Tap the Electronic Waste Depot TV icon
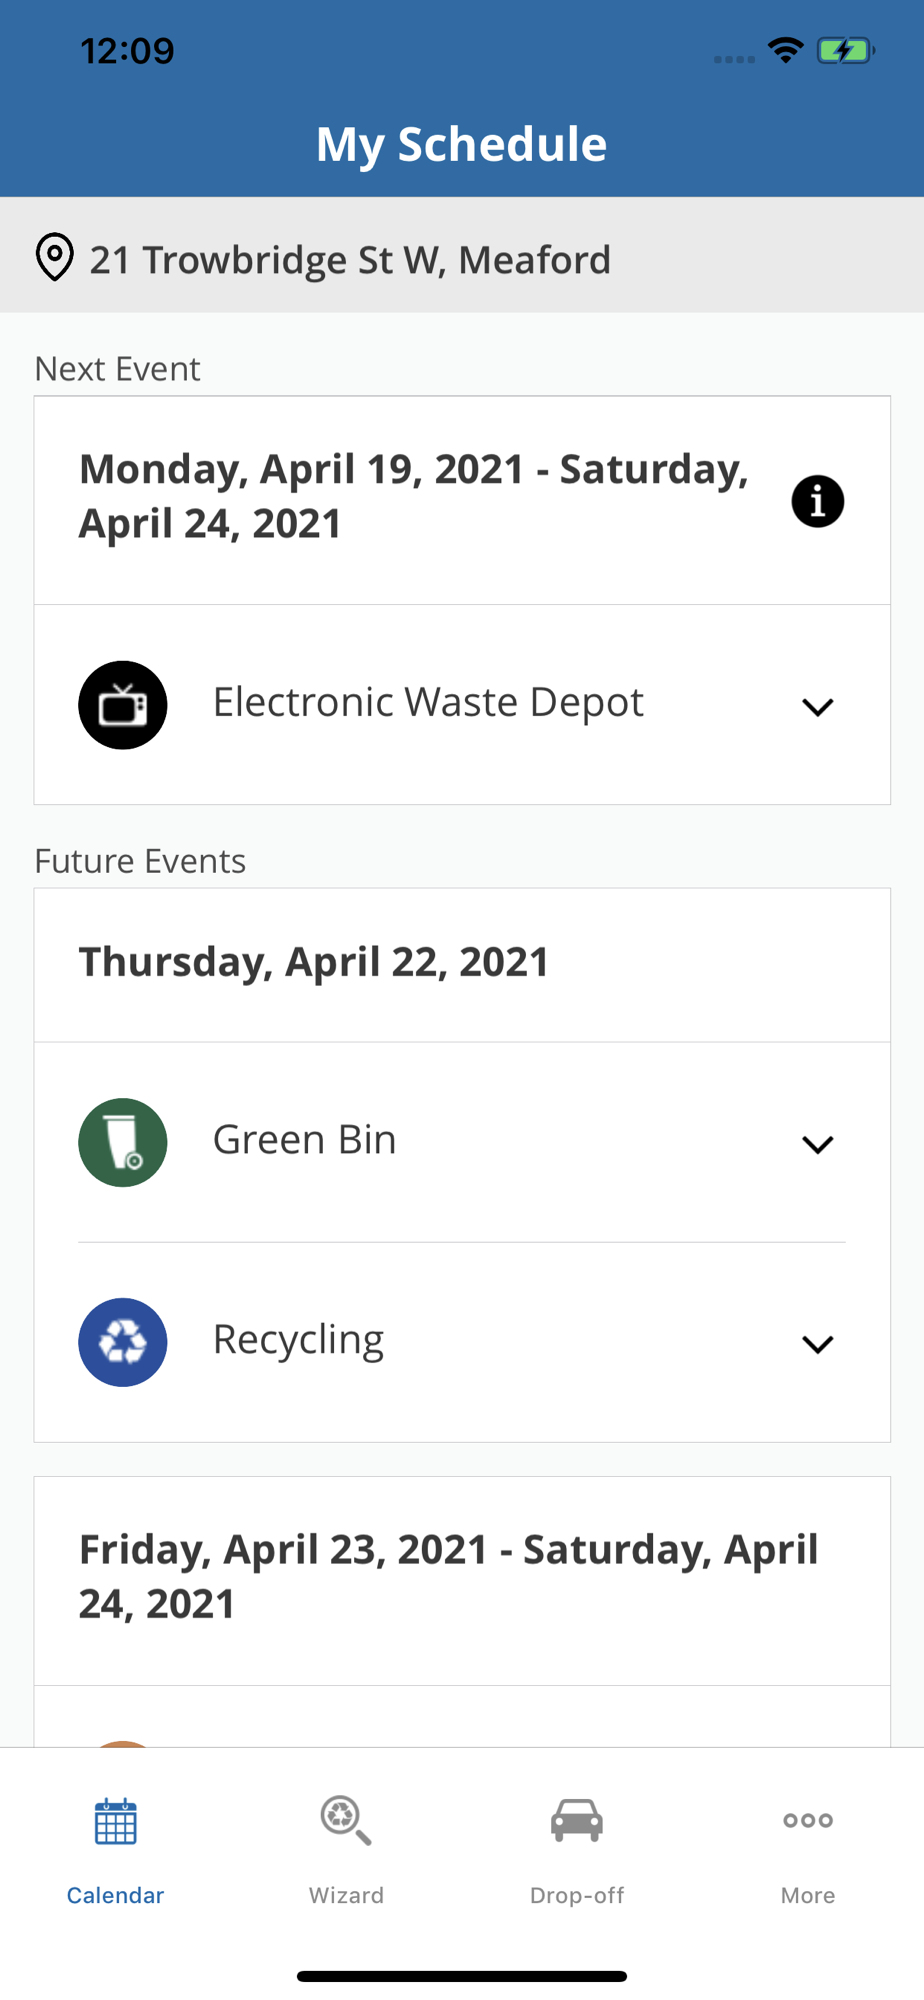924x2000 pixels. coord(123,705)
